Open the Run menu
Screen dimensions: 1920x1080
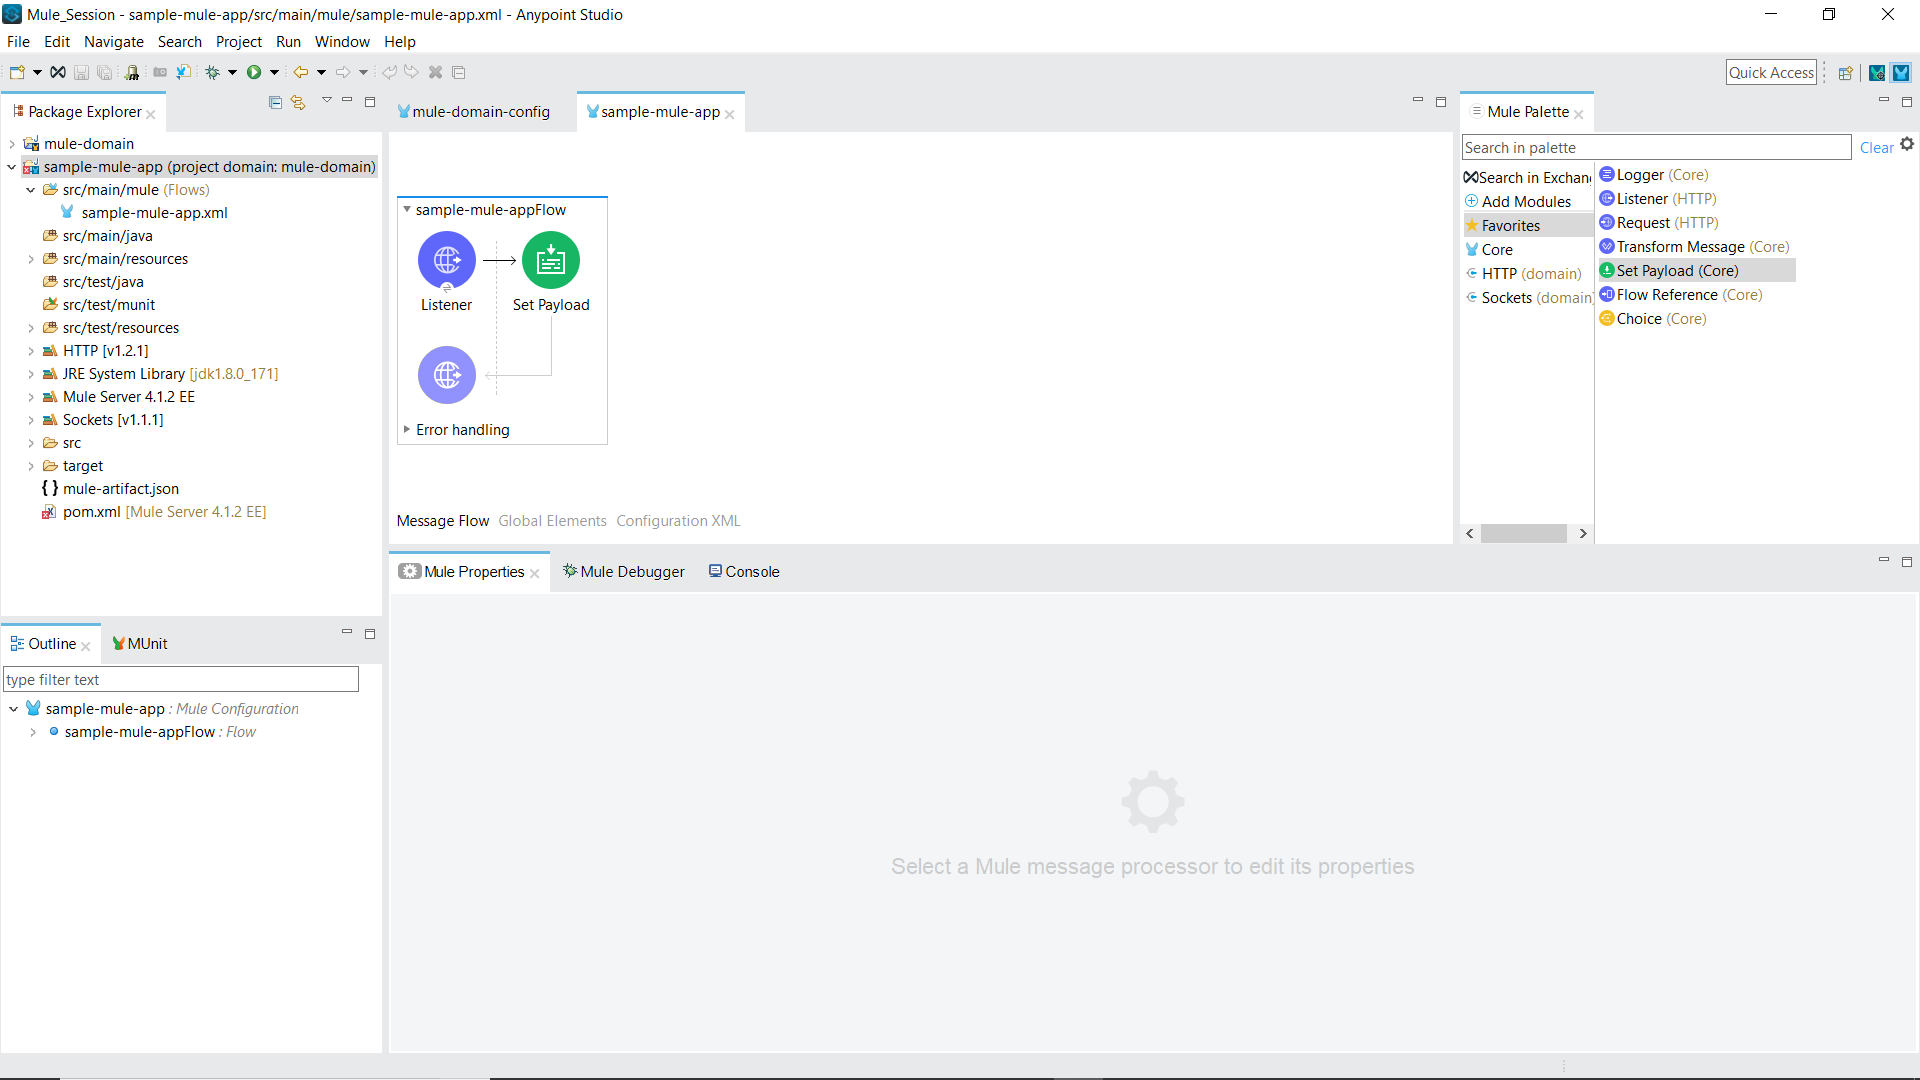point(288,42)
